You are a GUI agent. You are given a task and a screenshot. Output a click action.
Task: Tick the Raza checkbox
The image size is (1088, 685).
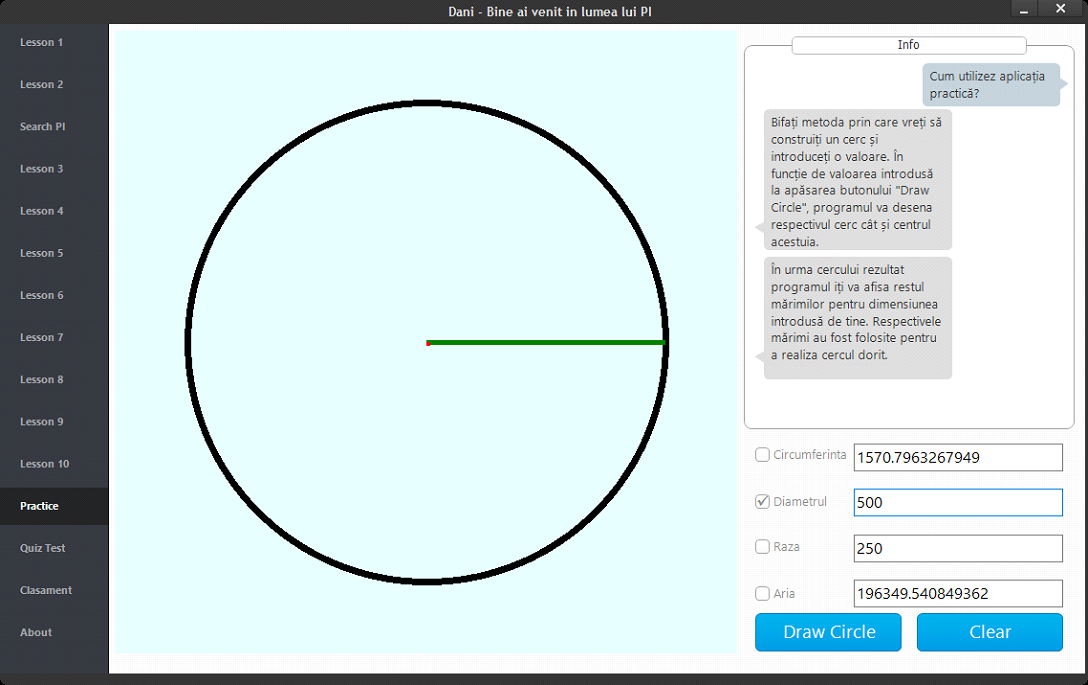[763, 547]
